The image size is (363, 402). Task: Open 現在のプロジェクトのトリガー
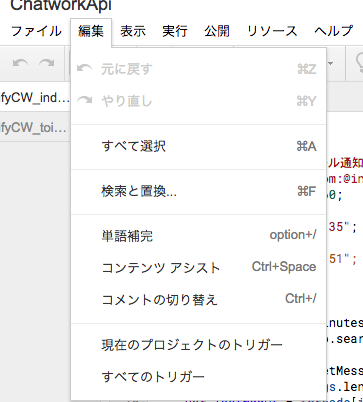tap(198, 345)
